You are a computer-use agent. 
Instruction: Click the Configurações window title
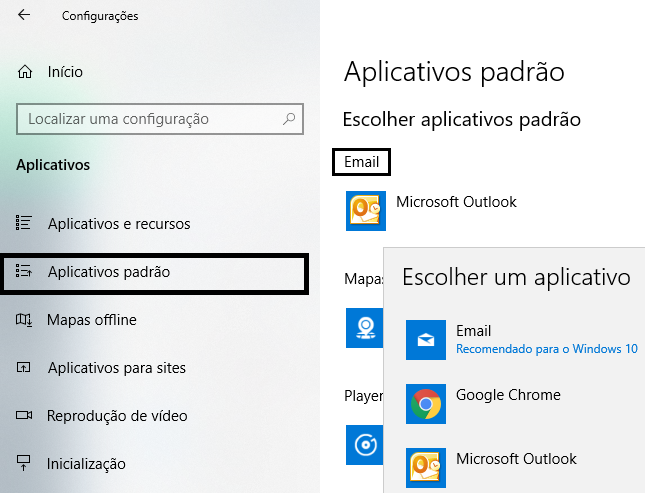100,16
